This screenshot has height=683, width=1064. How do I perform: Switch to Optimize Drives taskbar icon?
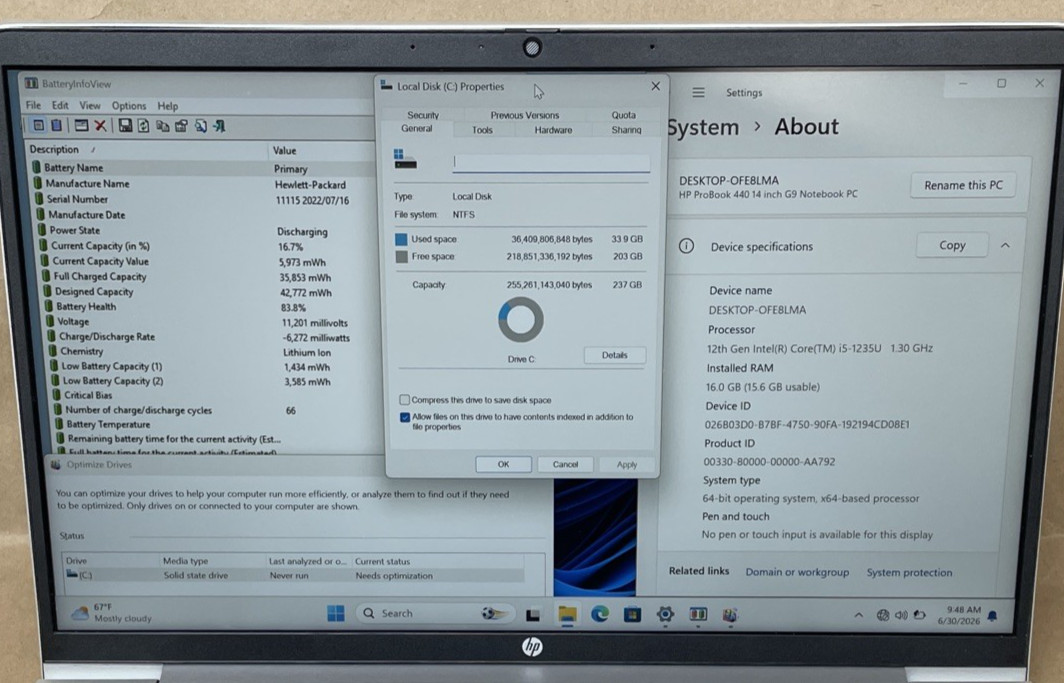[730, 614]
